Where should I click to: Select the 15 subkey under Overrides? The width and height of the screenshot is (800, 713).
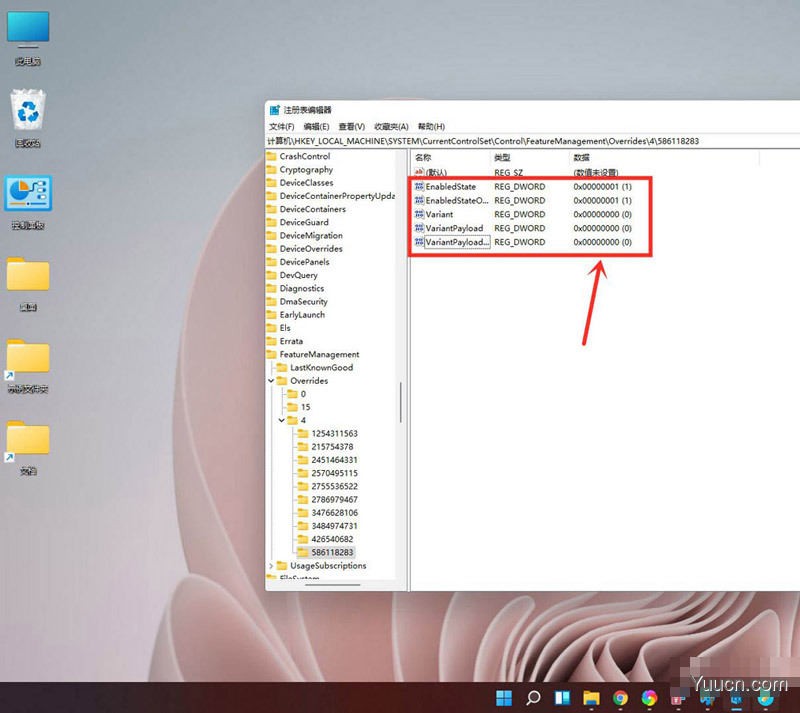coord(306,407)
